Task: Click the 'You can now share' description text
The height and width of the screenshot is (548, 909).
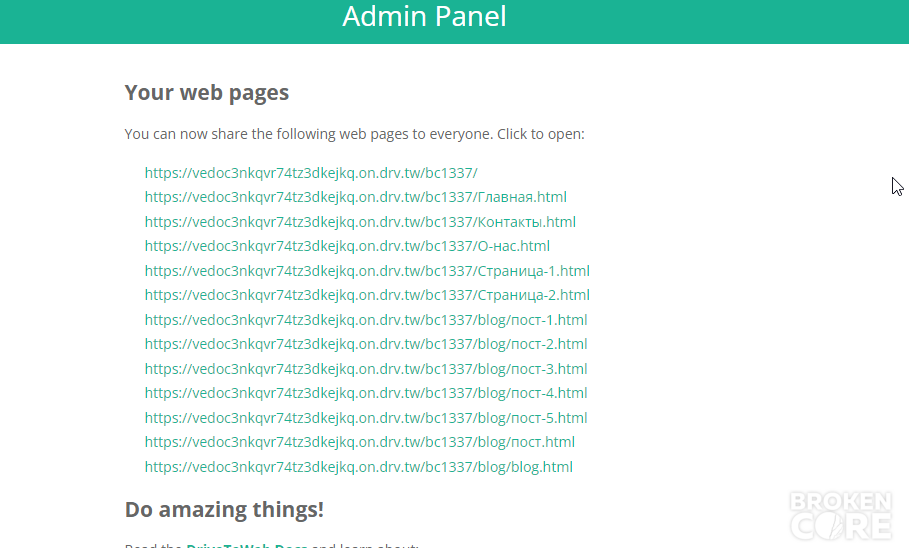Action: [x=354, y=135]
